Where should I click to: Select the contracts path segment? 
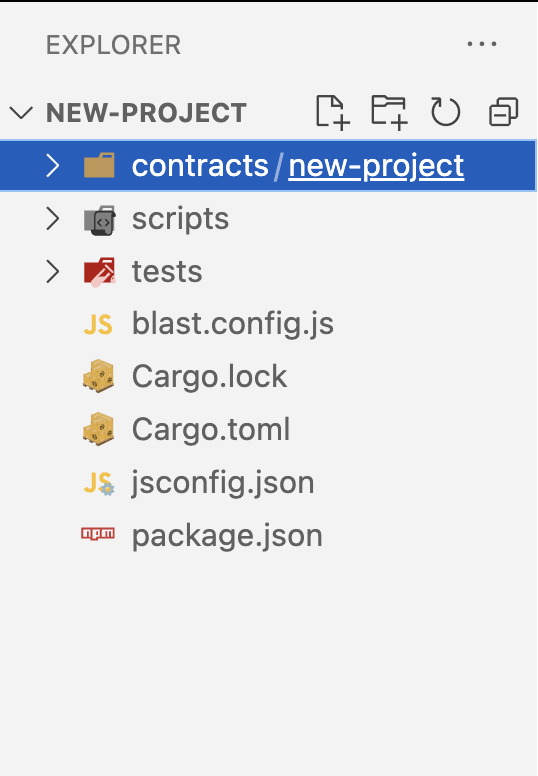pyautogui.click(x=200, y=165)
